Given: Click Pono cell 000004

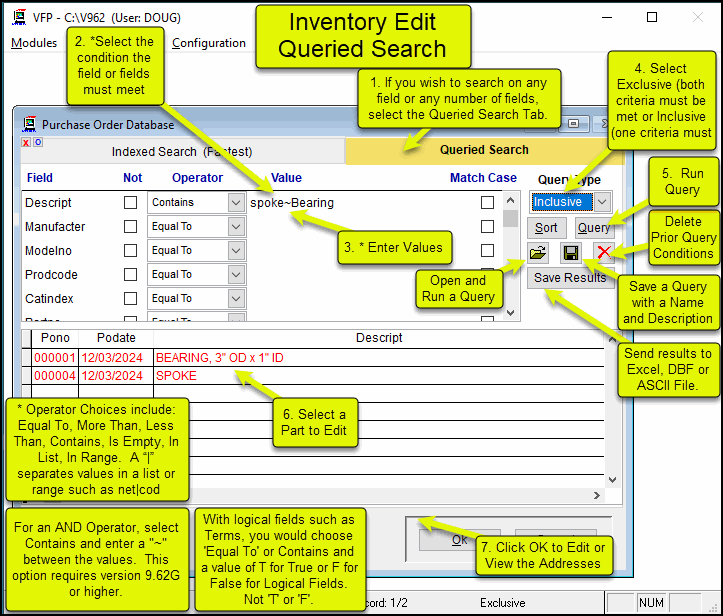Looking at the screenshot, I should [55, 375].
